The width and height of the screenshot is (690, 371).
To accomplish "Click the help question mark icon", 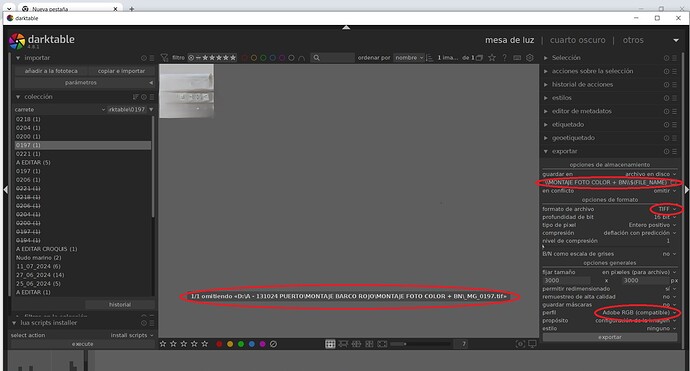I will coord(504,58).
